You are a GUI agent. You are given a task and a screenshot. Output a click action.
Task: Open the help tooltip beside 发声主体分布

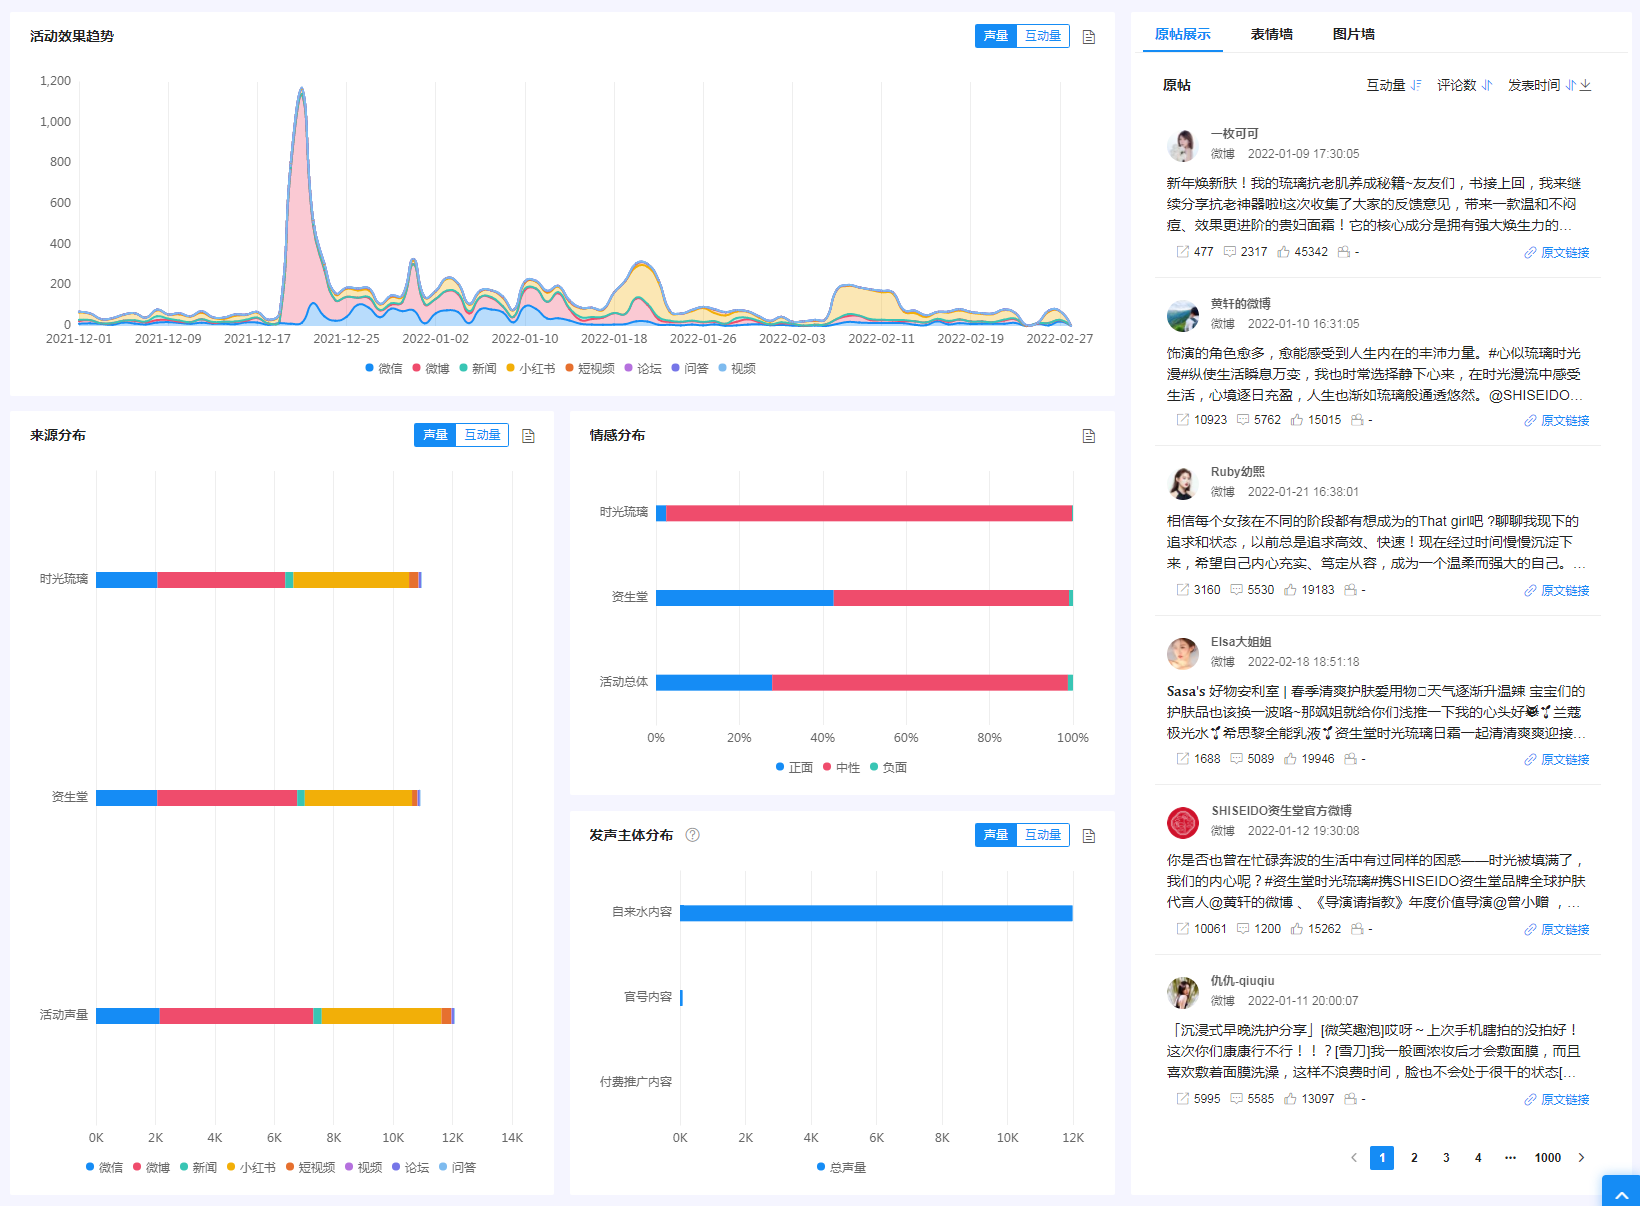[692, 835]
